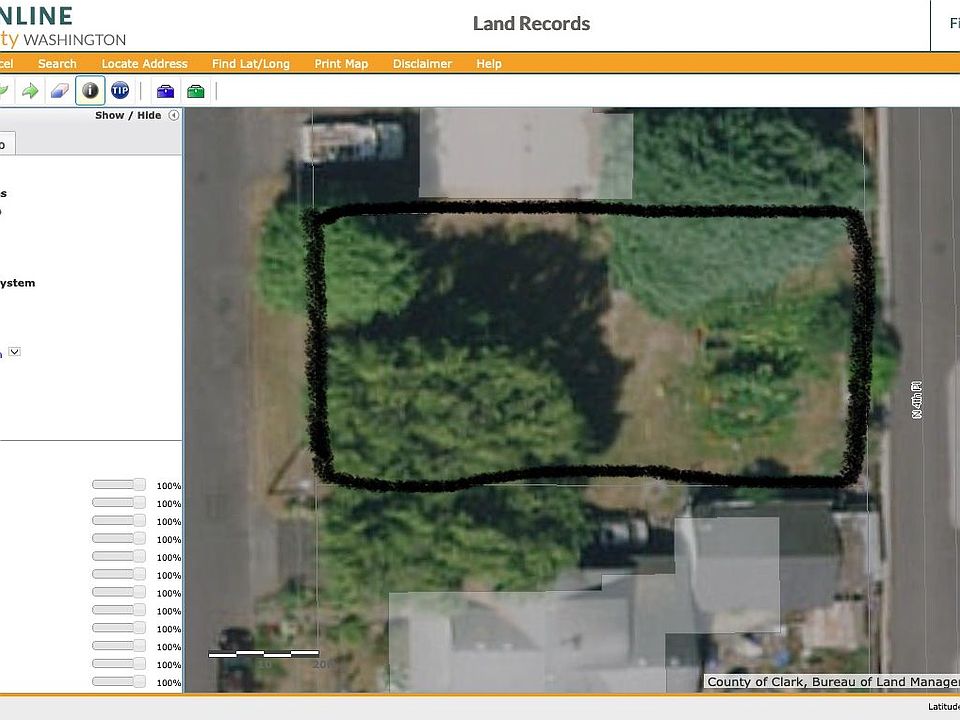960x720 pixels.
Task: Click the last layer opacity slider
Action: coord(118,682)
